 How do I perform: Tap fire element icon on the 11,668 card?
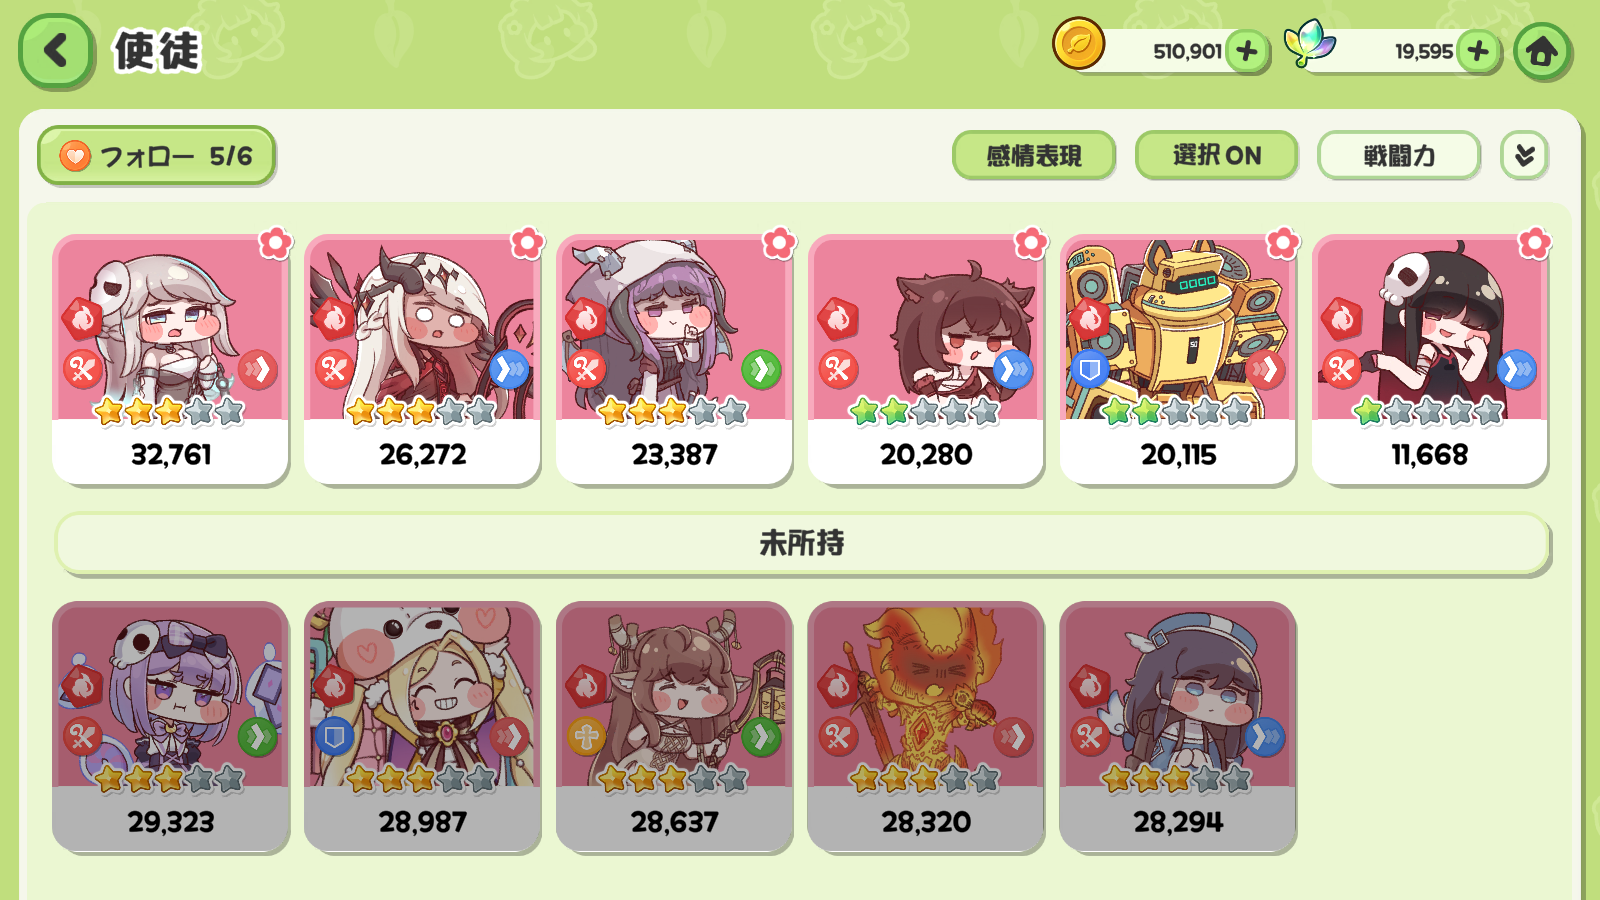tap(1341, 320)
